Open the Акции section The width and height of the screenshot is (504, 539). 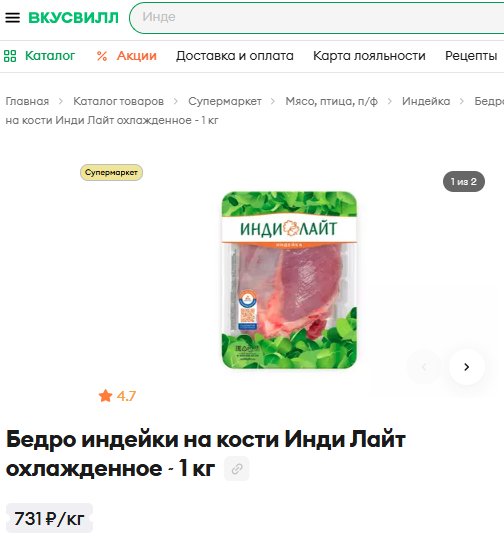(136, 56)
